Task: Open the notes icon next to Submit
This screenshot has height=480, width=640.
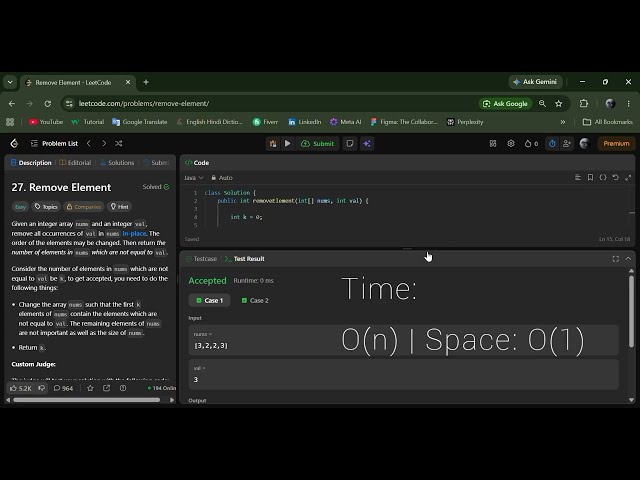Action: pyautogui.click(x=350, y=143)
